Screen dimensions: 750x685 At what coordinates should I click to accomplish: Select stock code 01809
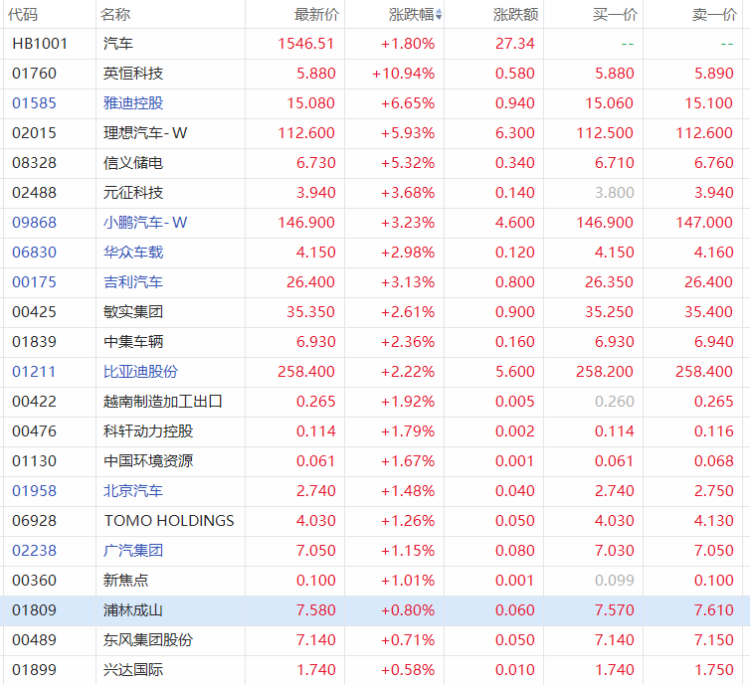[34, 610]
